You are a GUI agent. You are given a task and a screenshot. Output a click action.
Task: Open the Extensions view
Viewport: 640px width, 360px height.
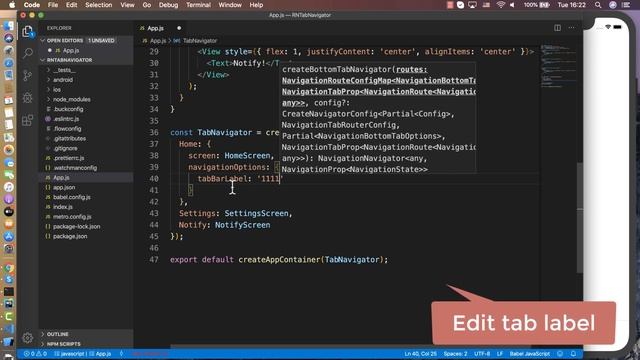click(x=27, y=120)
